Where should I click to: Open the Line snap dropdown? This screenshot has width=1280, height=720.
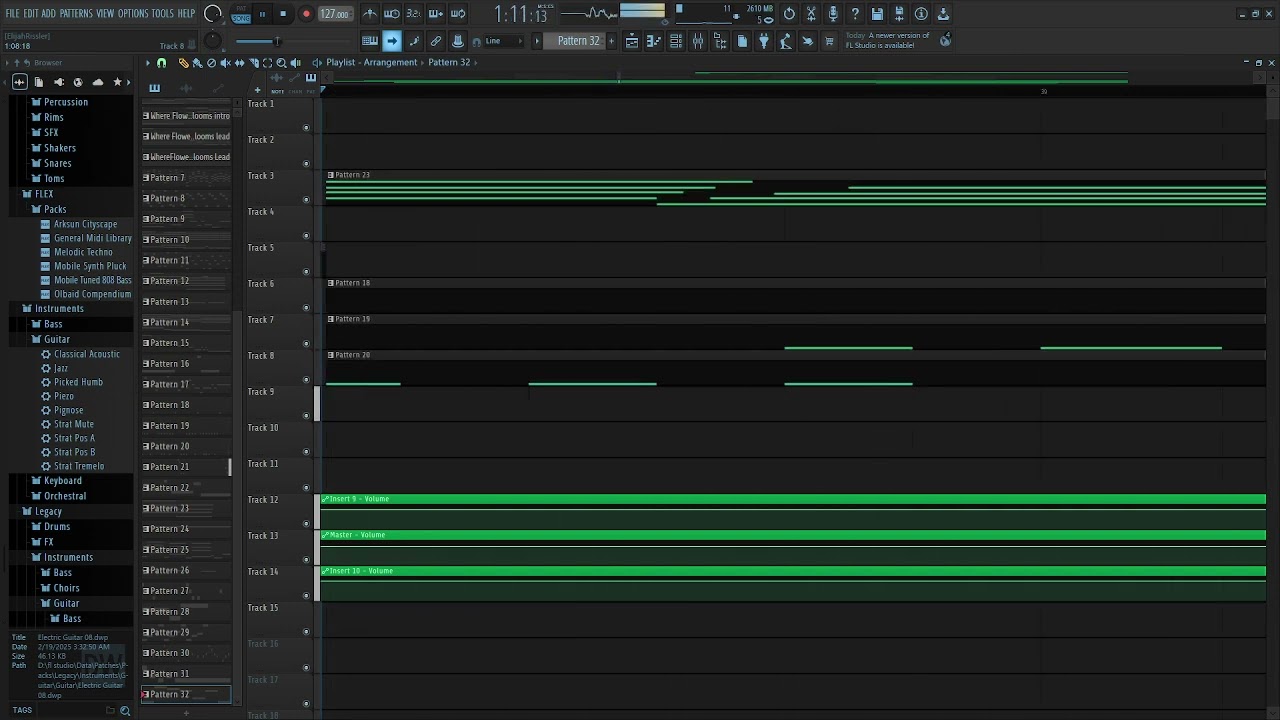click(x=503, y=41)
